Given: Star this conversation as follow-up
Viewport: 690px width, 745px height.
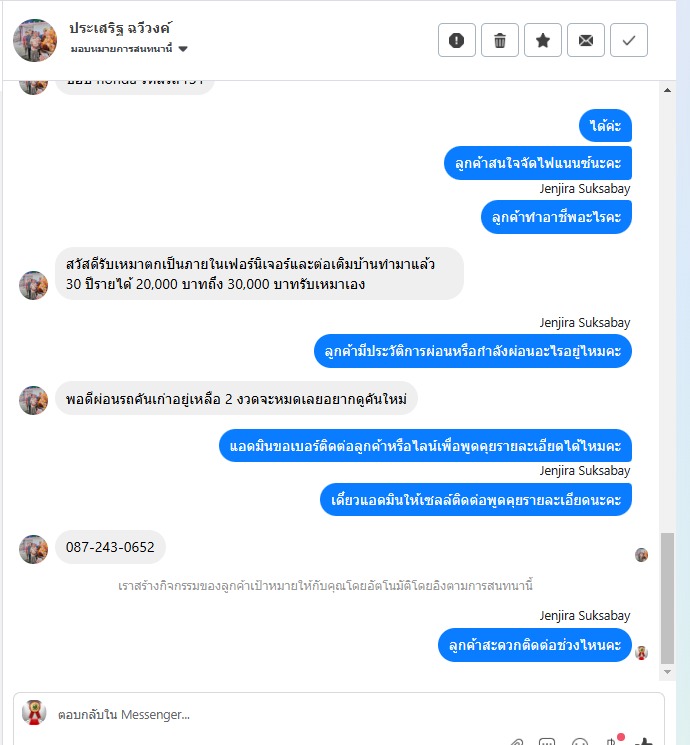Looking at the screenshot, I should pyautogui.click(x=543, y=40).
